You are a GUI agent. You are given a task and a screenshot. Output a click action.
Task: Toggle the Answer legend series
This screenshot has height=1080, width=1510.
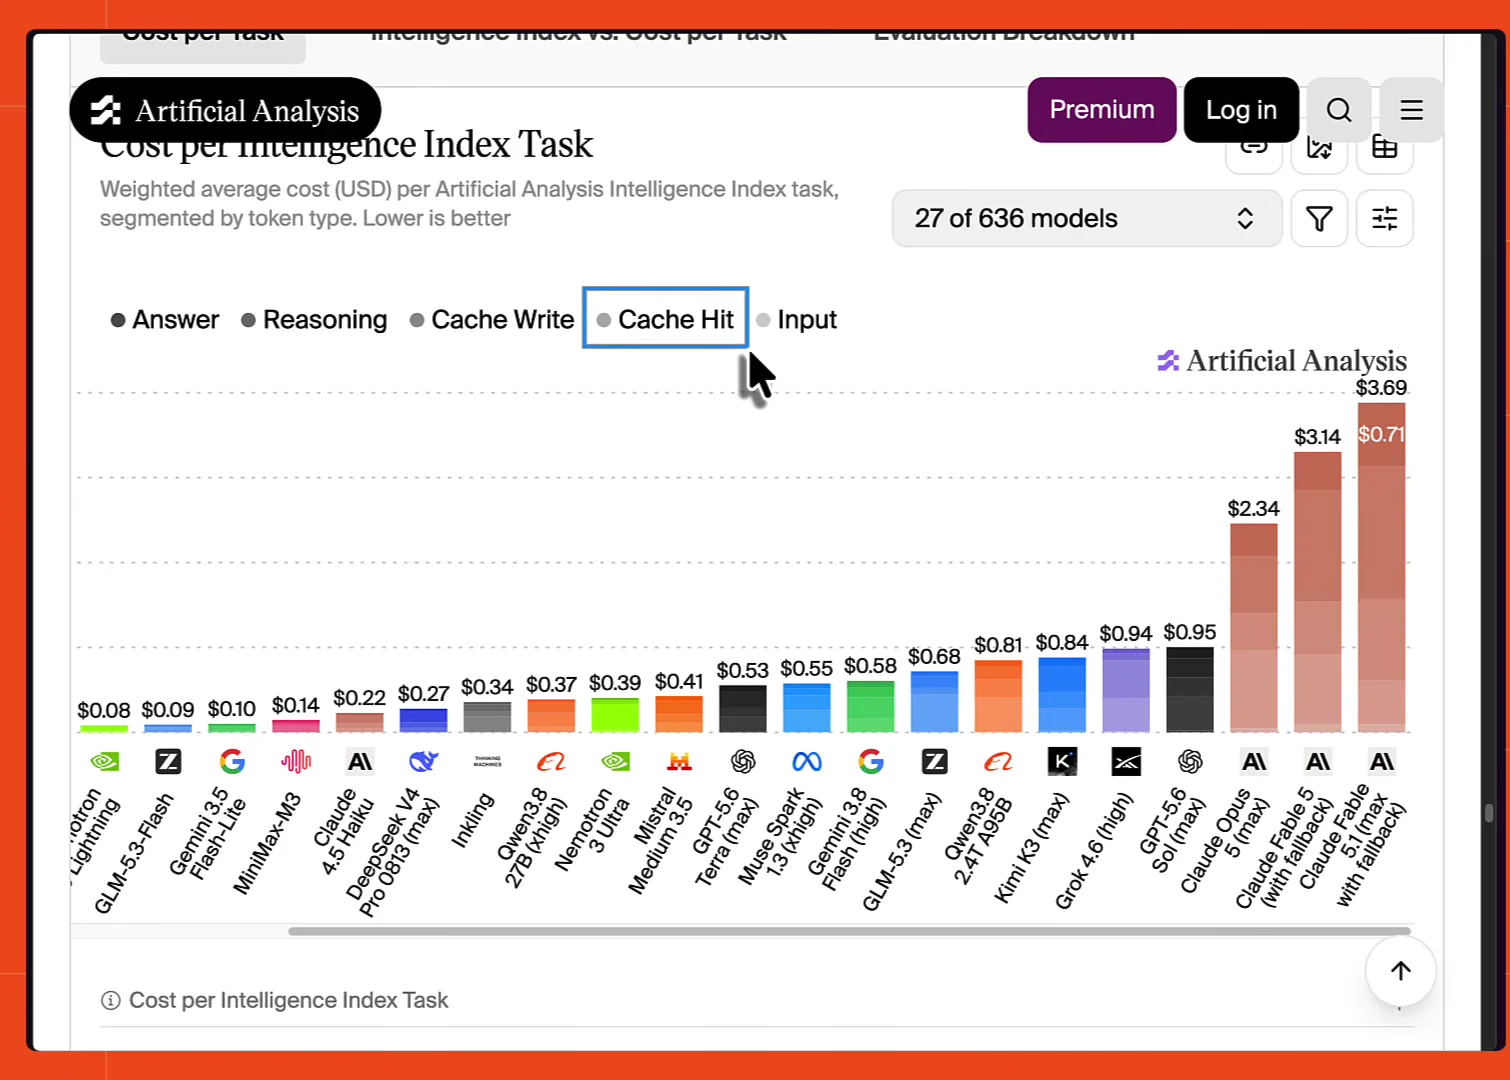click(164, 320)
